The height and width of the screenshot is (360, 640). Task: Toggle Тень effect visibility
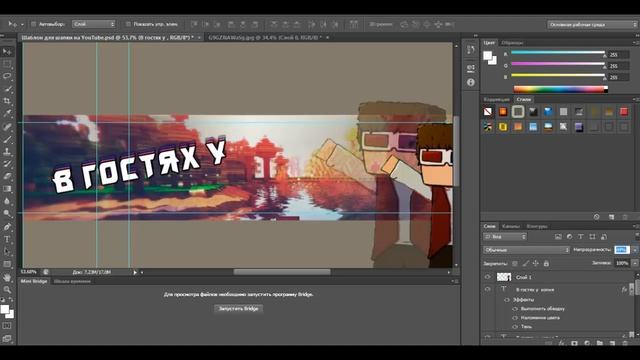pos(515,327)
